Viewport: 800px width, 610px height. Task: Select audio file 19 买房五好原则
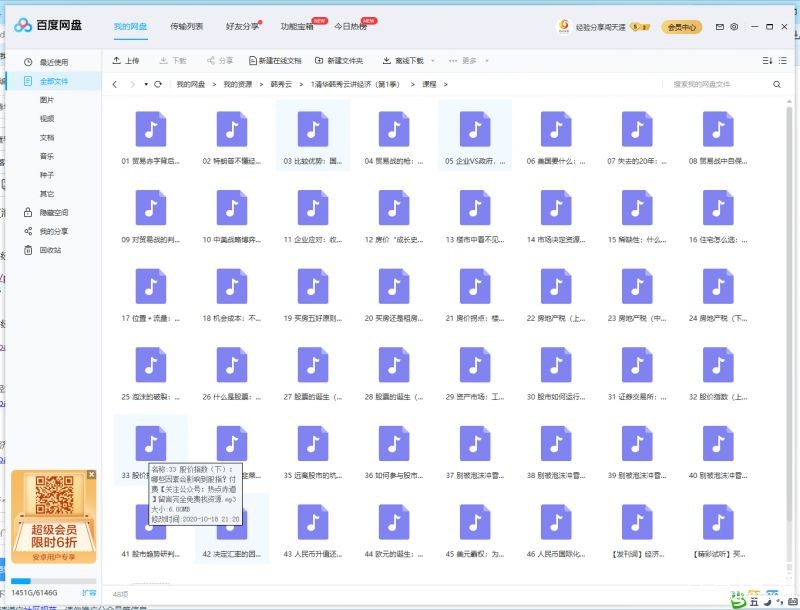313,295
